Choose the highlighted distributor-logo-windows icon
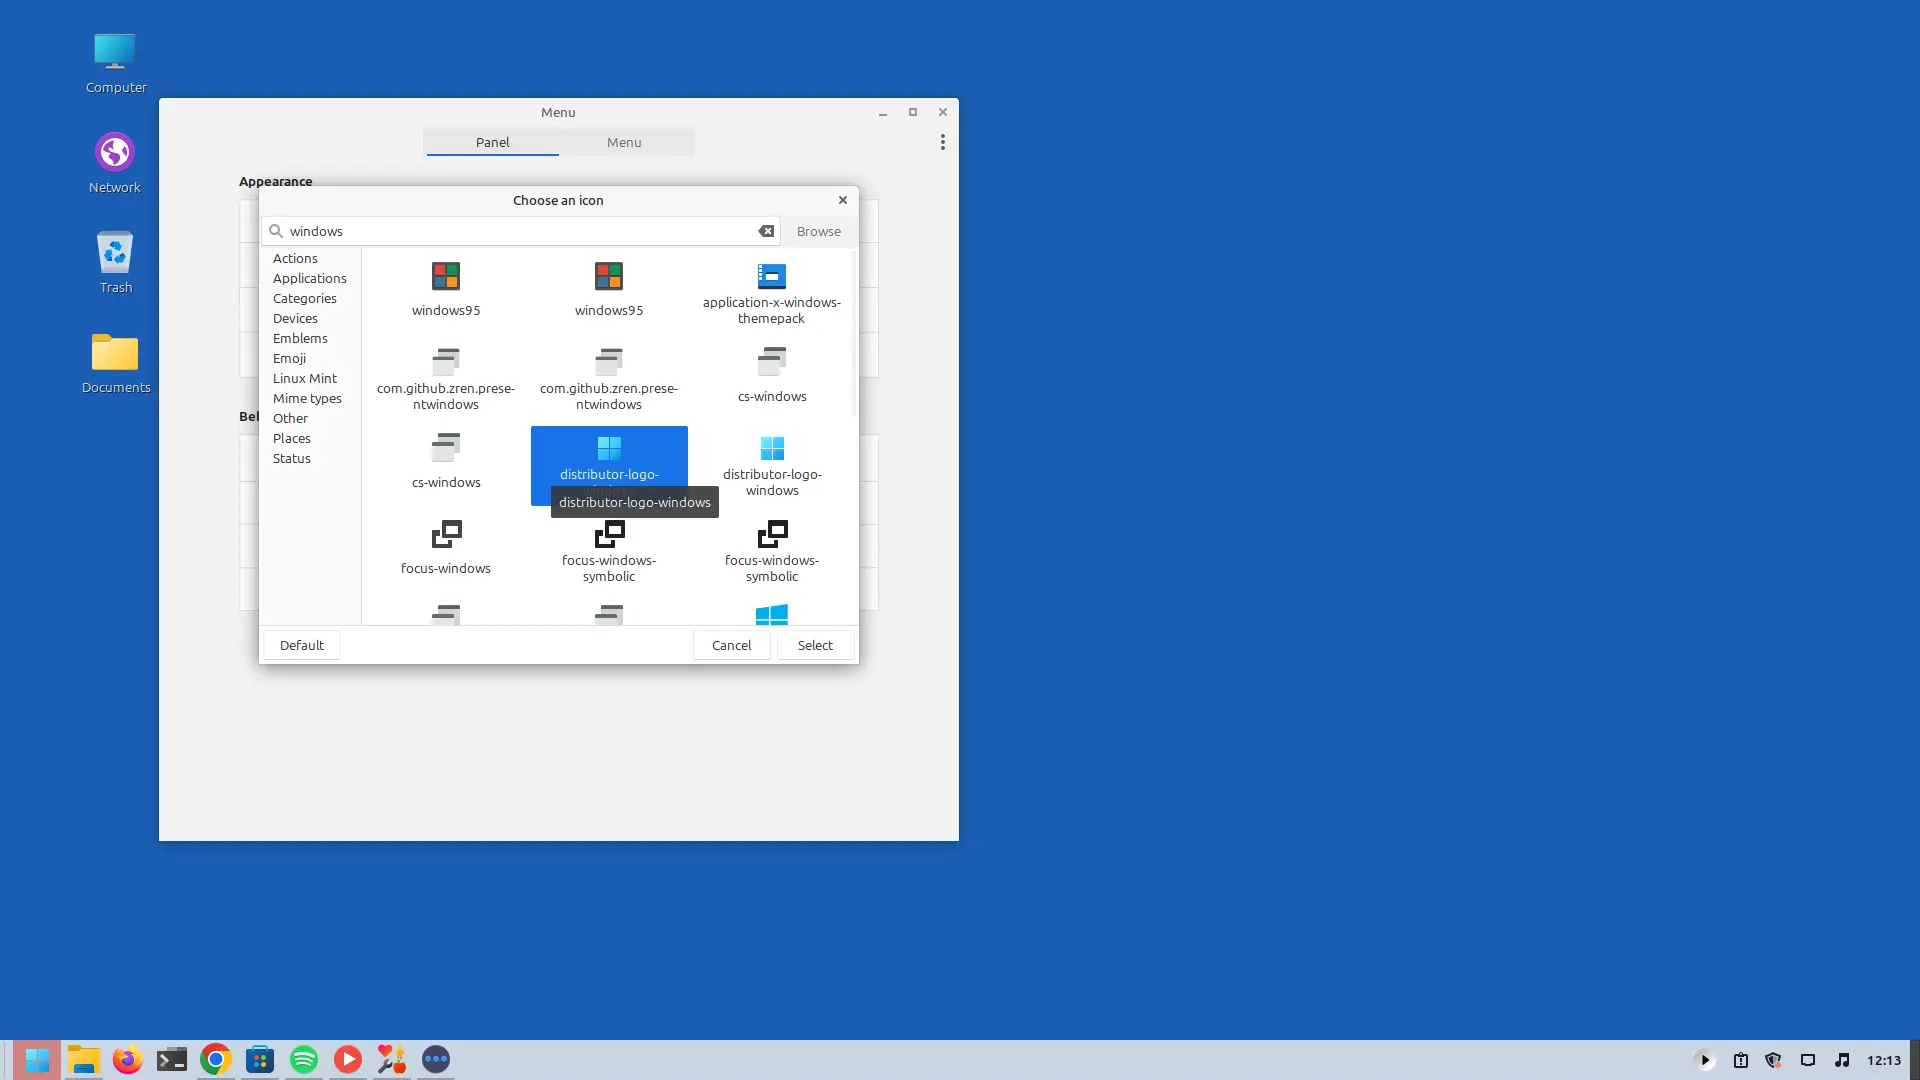The image size is (1920, 1080). point(609,465)
